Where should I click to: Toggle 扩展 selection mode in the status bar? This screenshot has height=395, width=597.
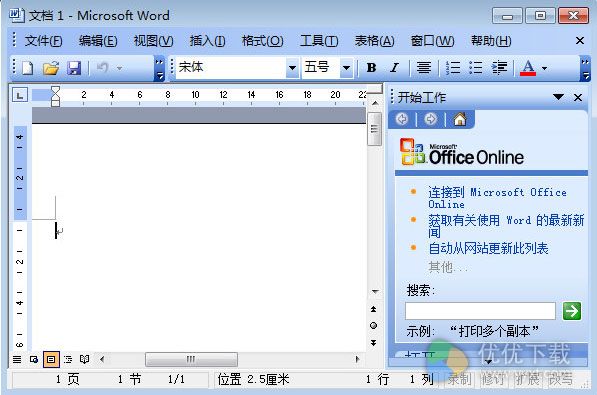coord(527,379)
